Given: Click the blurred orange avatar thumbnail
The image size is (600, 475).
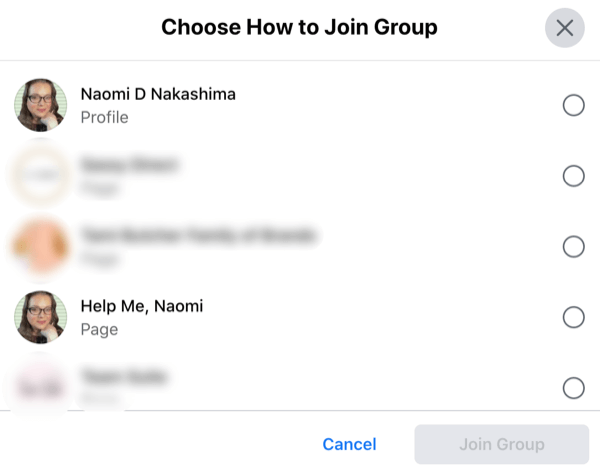Looking at the screenshot, I should [41, 246].
